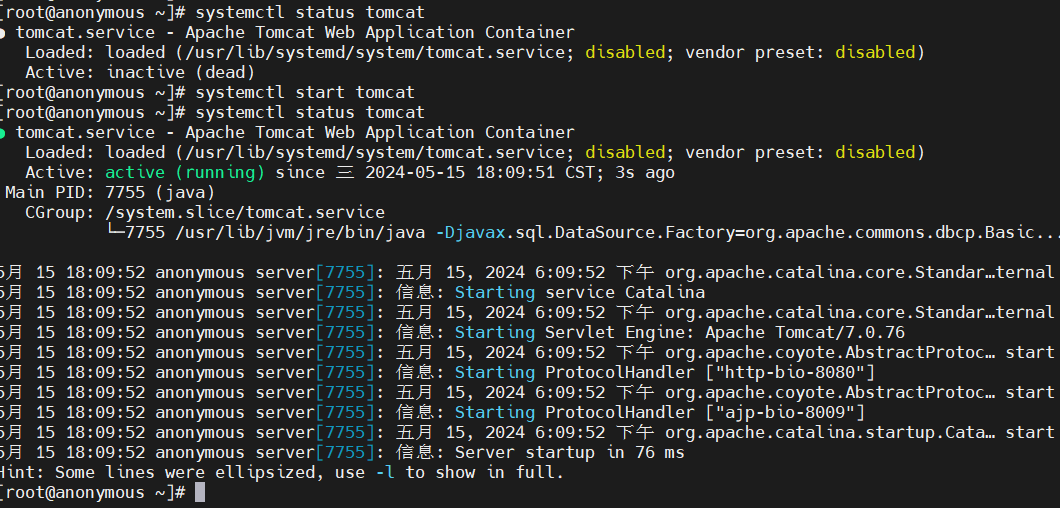
Task: Click the 'systemctl start tomcat' command text
Action: [305, 92]
